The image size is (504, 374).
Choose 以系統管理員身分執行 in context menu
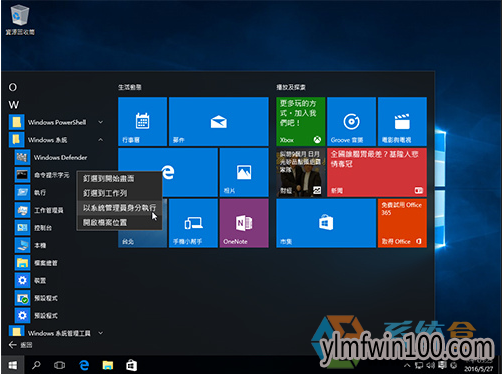point(119,208)
